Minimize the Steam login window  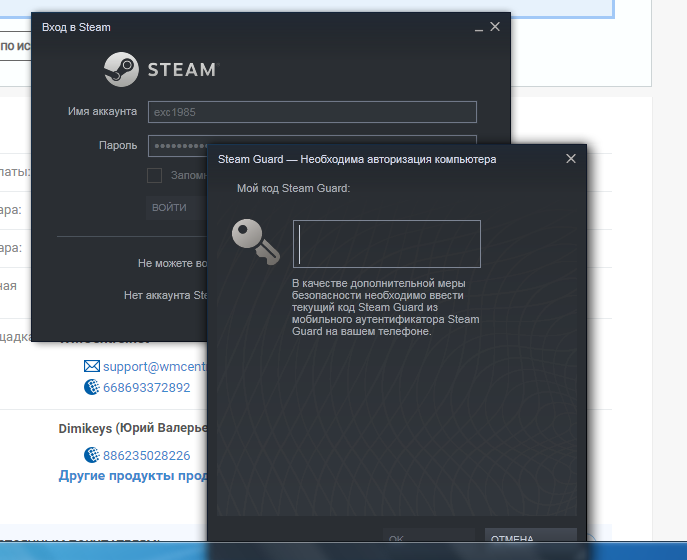[478, 28]
